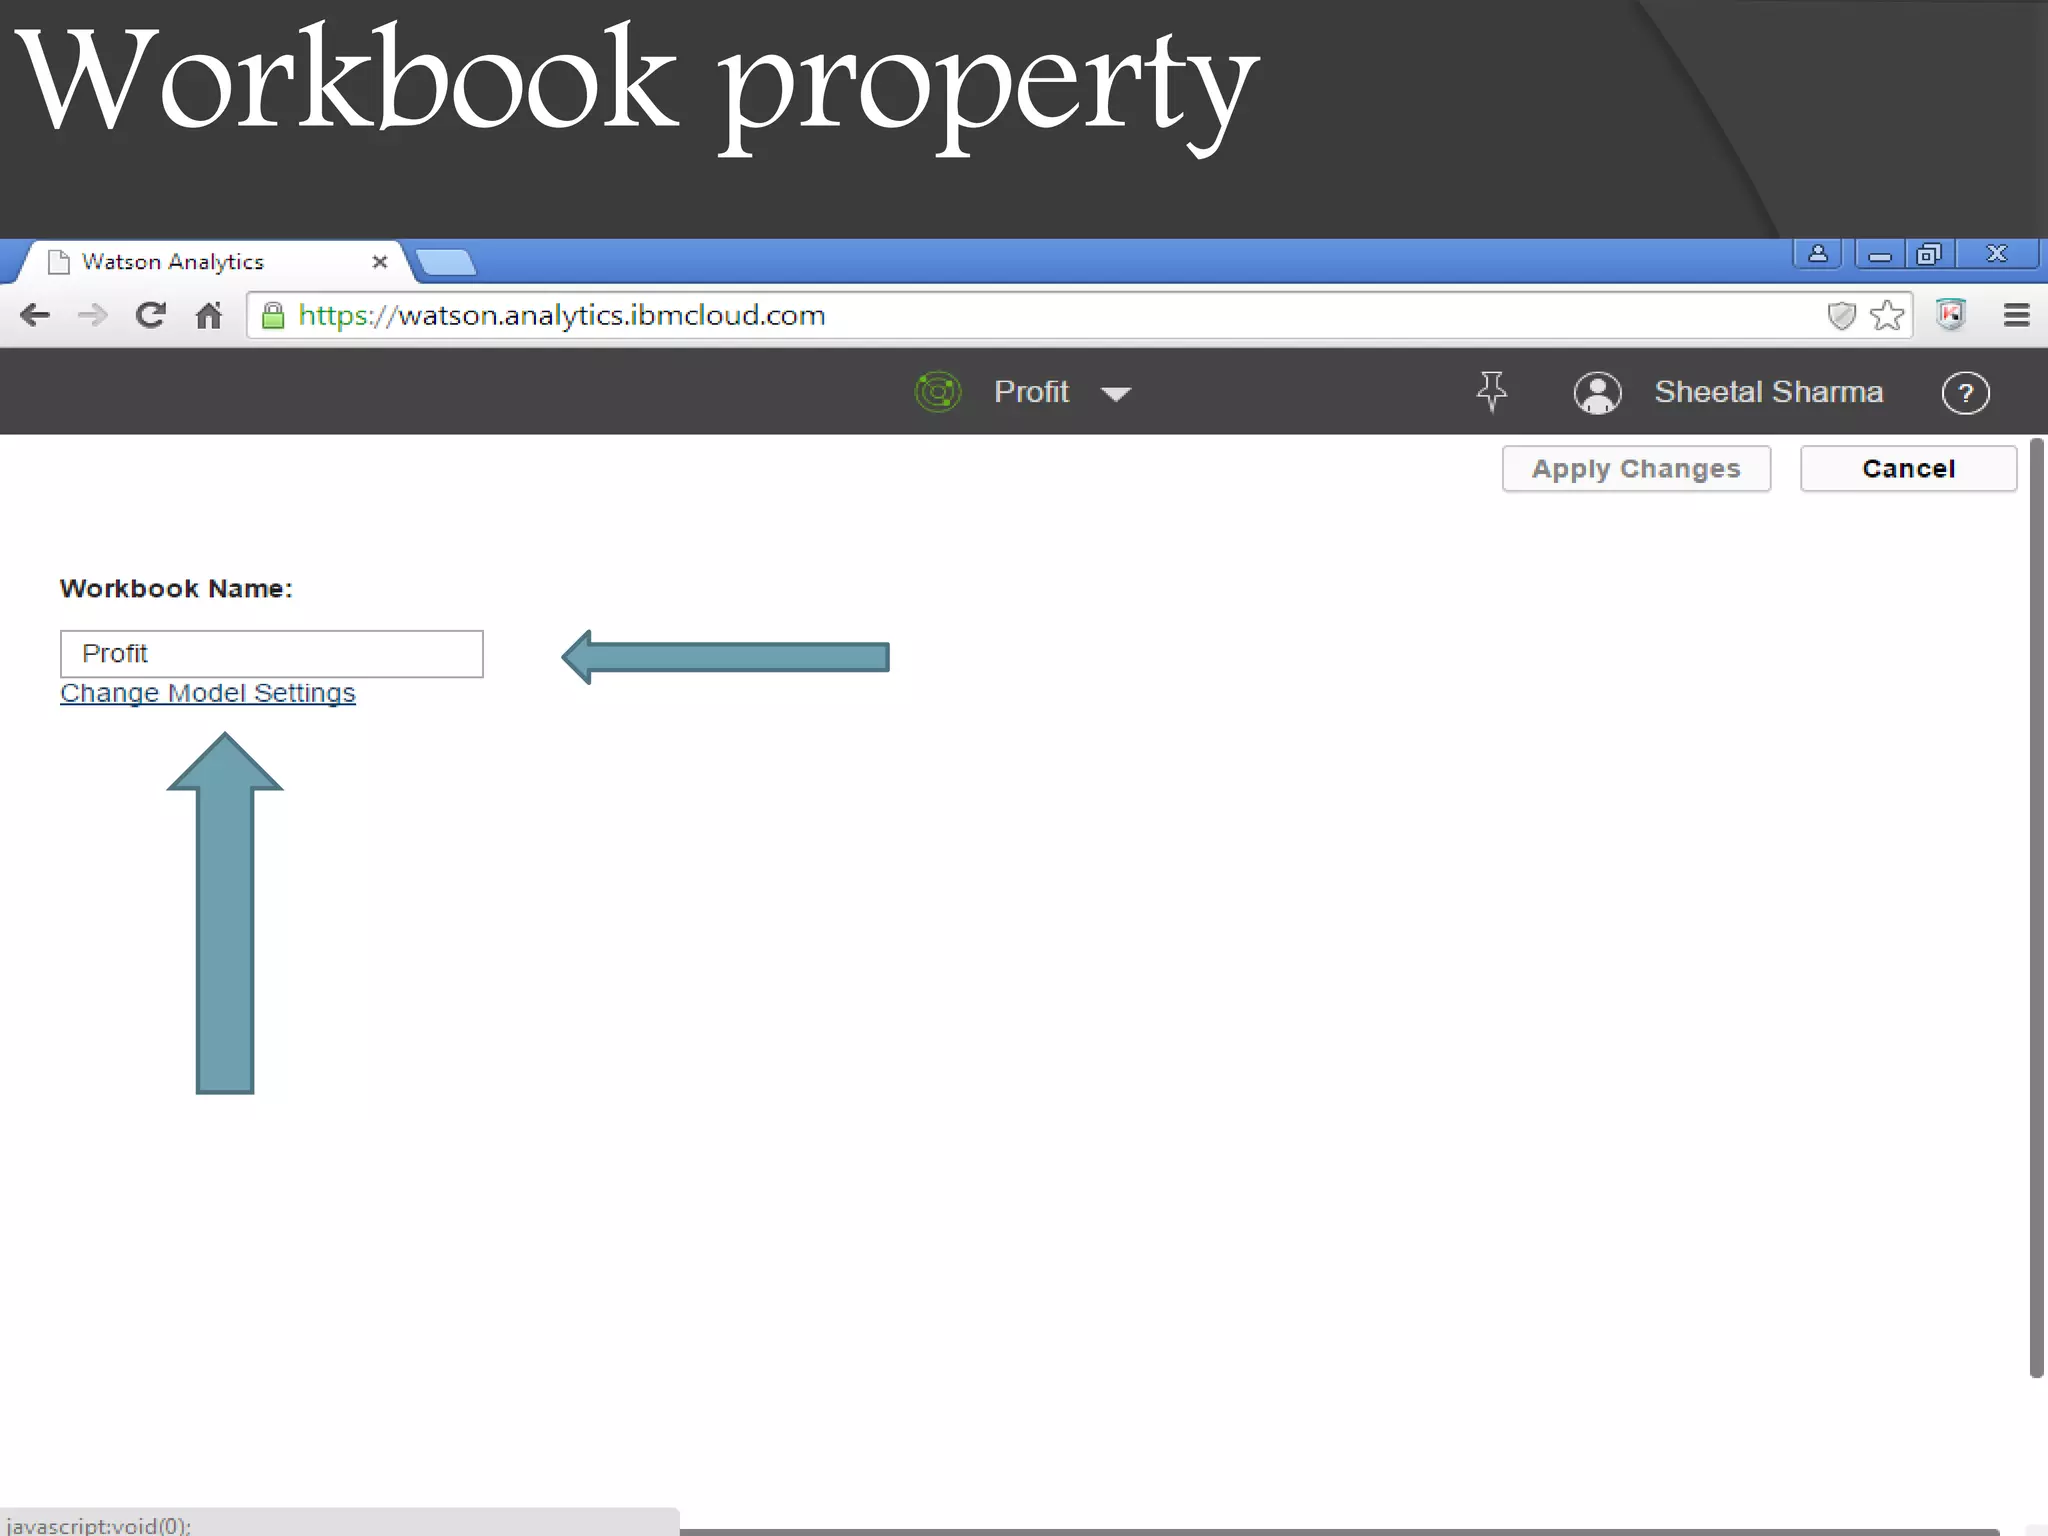Close the browser window
This screenshot has height=1536, width=2048.
[x=1996, y=254]
